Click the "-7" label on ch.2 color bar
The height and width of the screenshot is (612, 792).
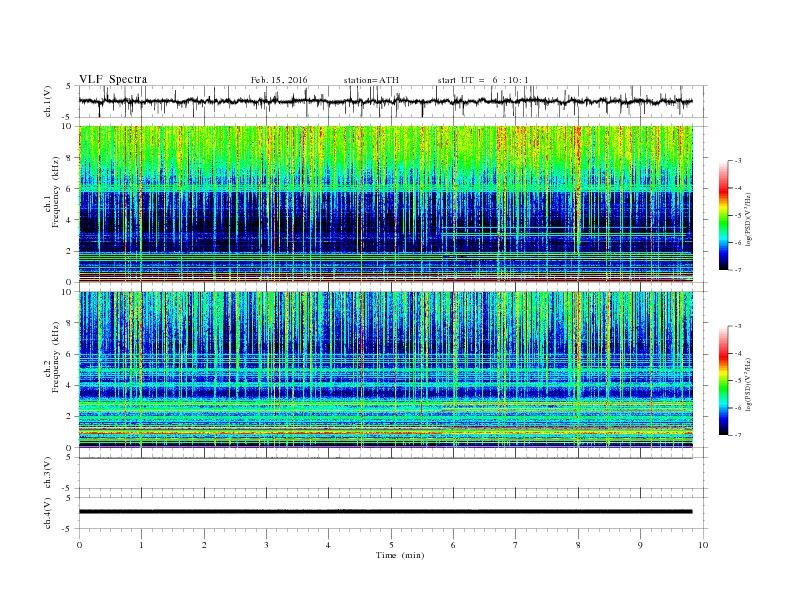tap(737, 435)
